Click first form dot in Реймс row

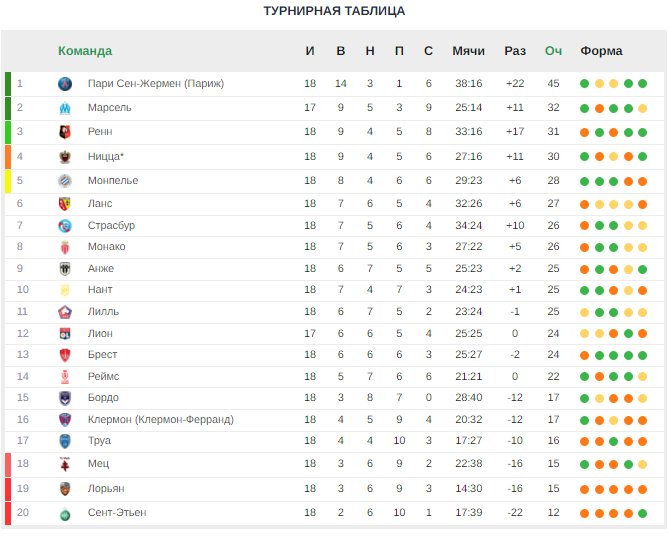point(584,376)
